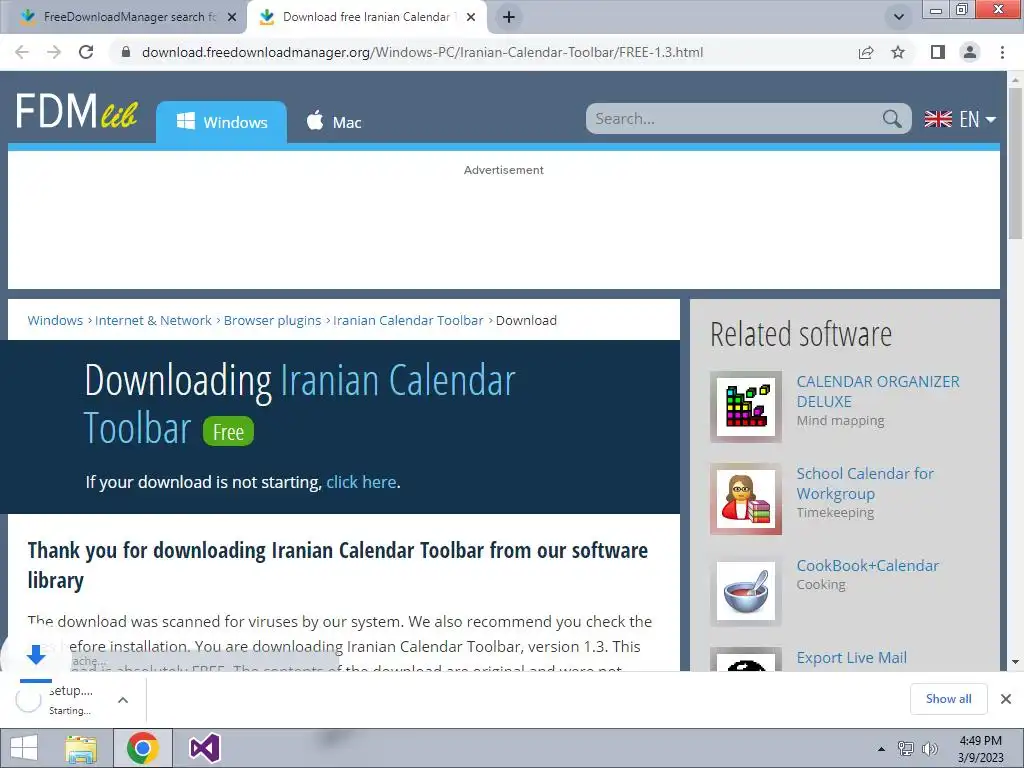The width and height of the screenshot is (1024, 768).
Task: Click the School Calendar for Workgroup thumbnail
Action: [746, 499]
